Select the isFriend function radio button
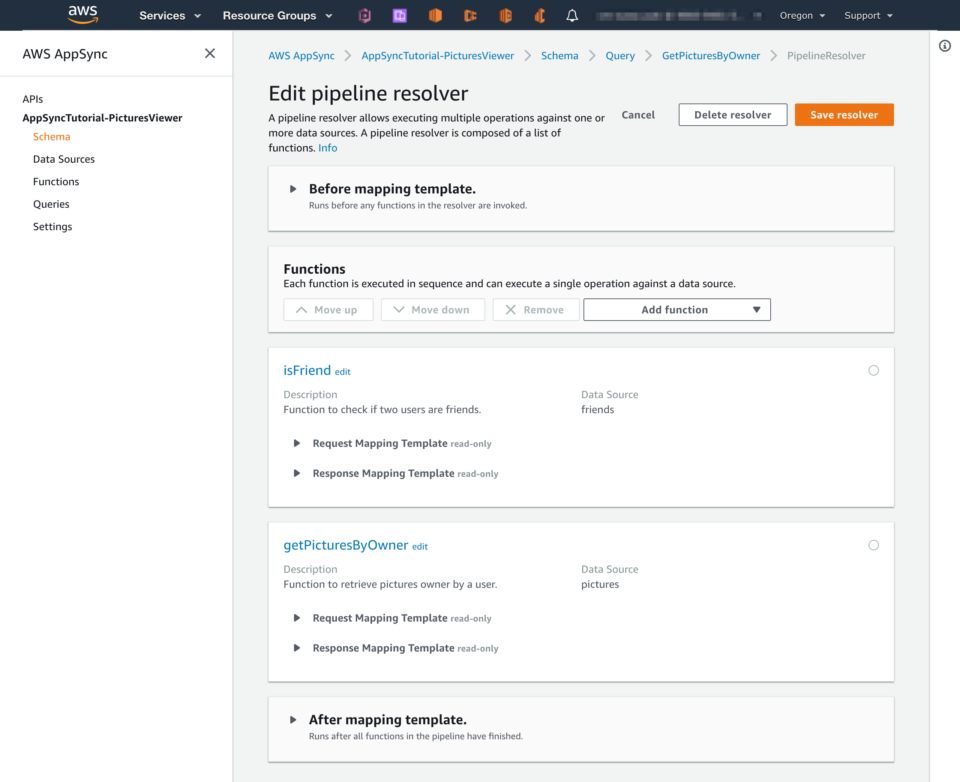The width and height of the screenshot is (960, 782). pyautogui.click(x=874, y=370)
